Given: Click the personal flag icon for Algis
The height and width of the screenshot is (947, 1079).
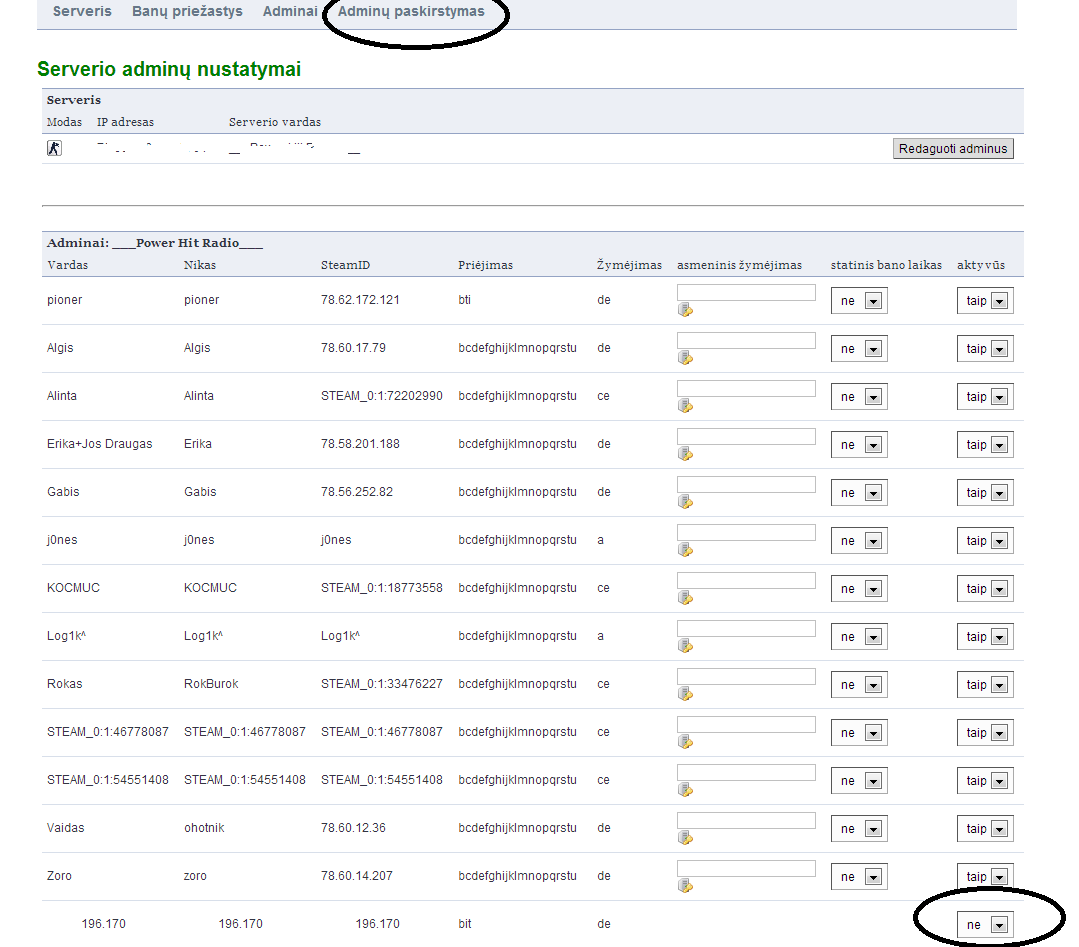Looking at the screenshot, I should tap(685, 358).
